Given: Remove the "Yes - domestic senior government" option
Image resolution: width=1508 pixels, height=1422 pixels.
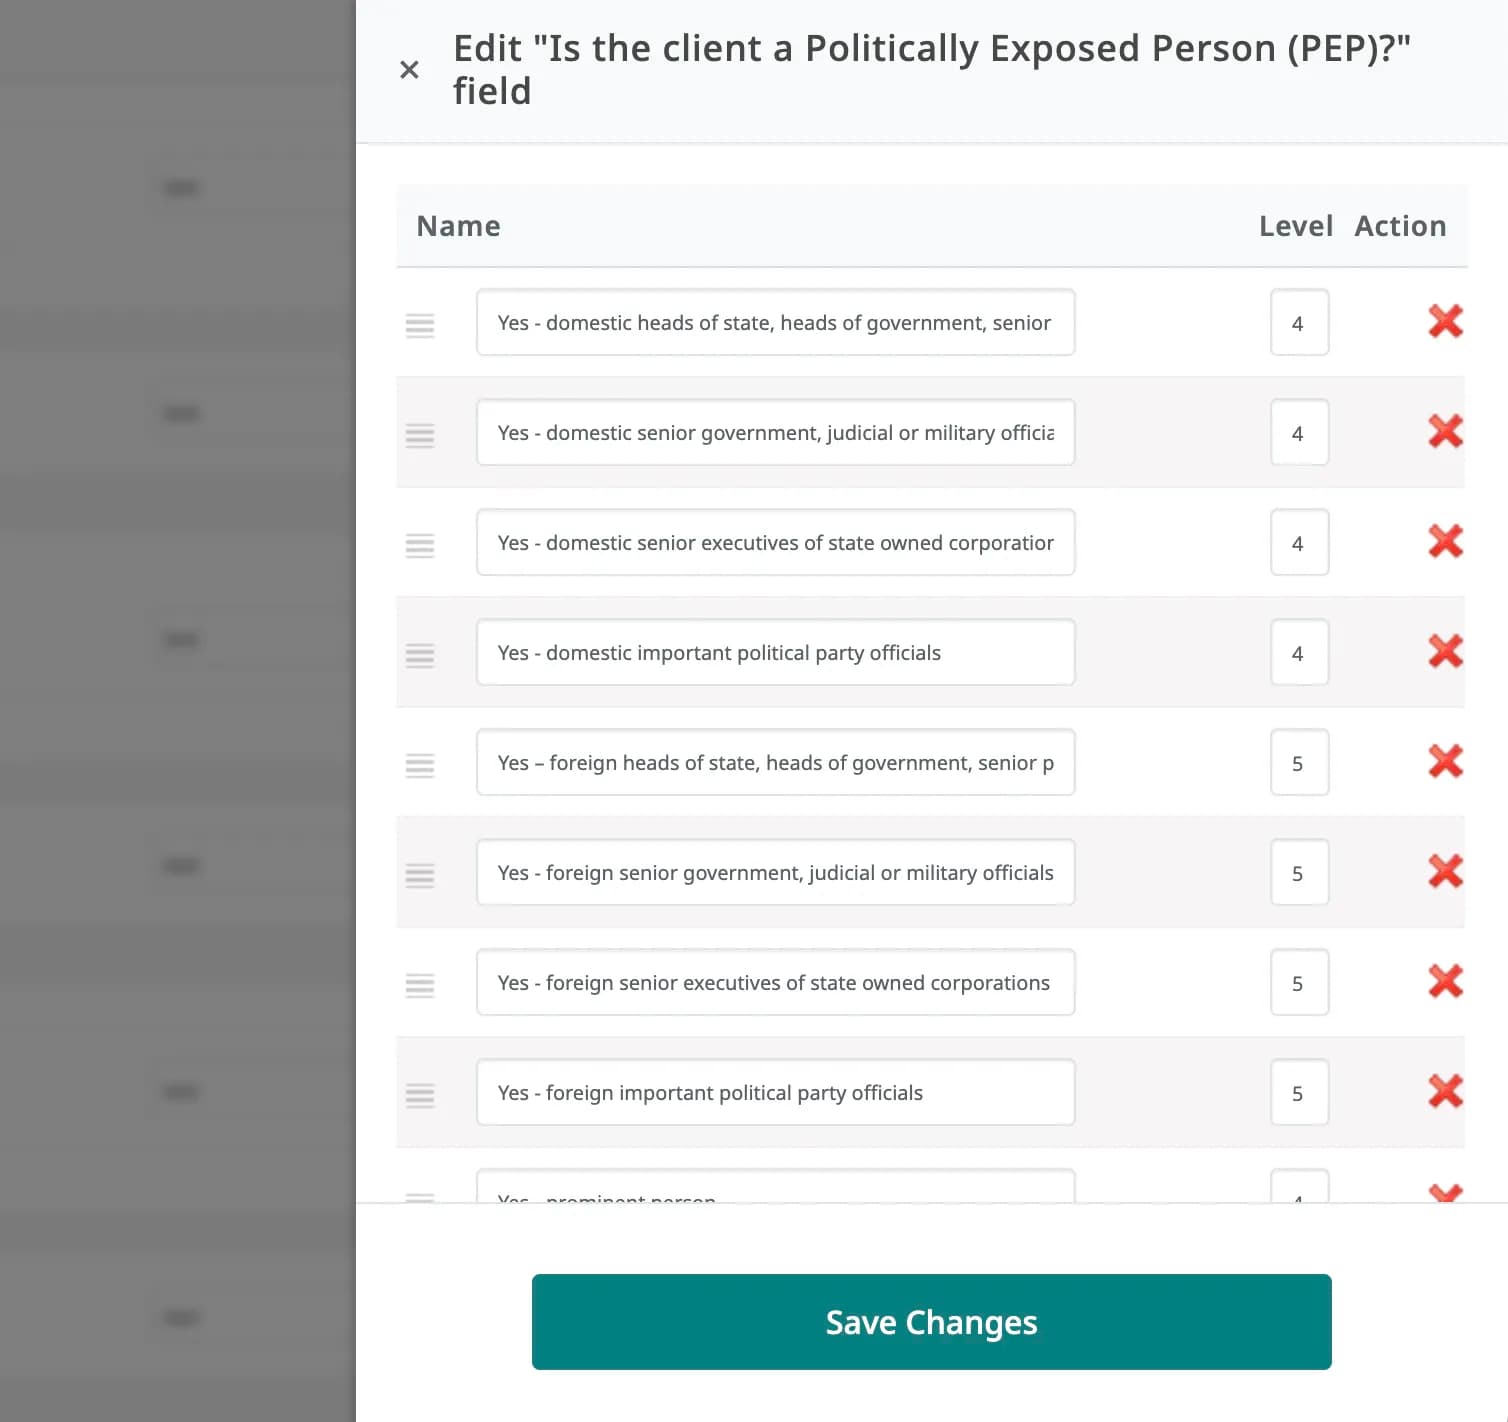Looking at the screenshot, I should coord(1445,432).
